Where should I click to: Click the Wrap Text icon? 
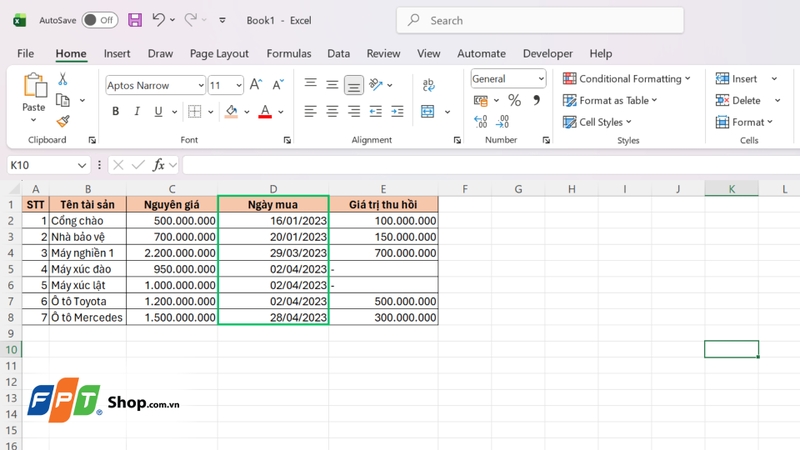coord(429,85)
